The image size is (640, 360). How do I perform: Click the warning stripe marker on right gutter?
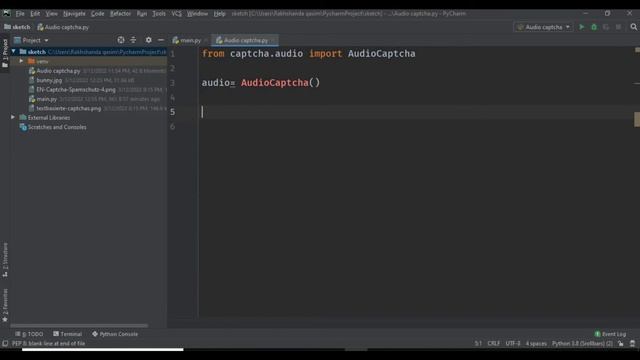637,119
